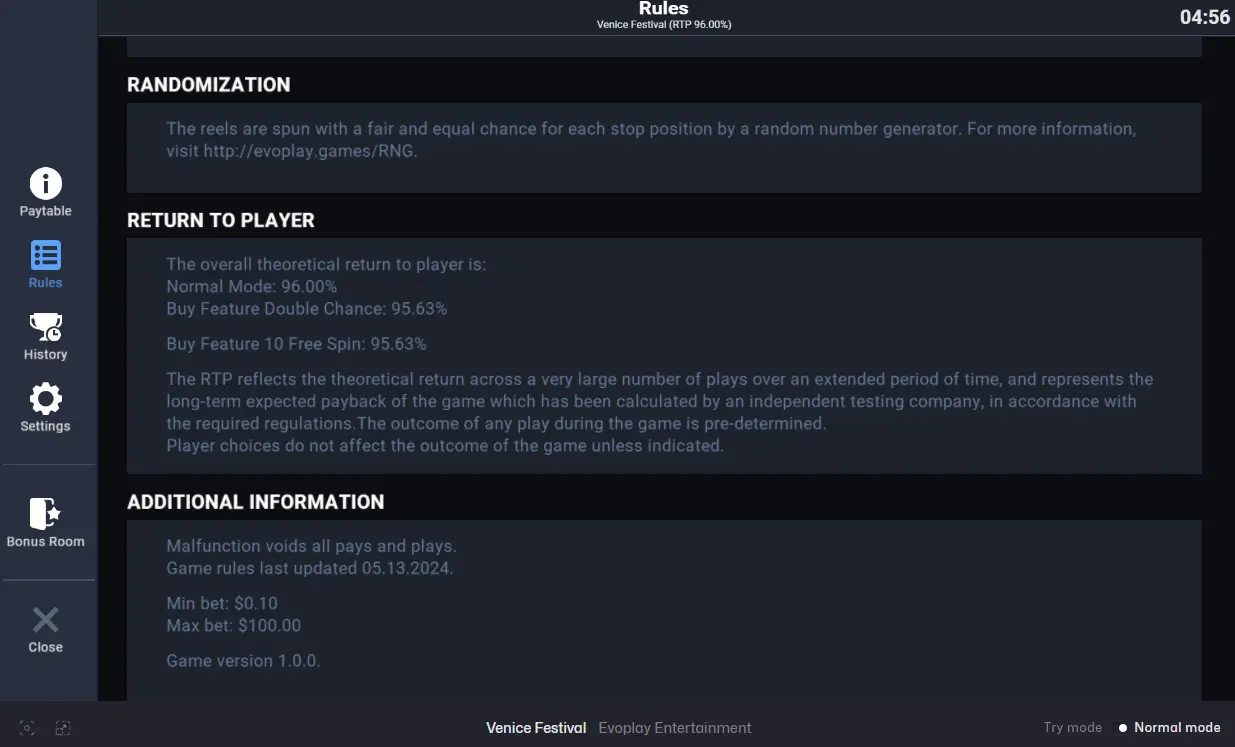Select the Rules list icon
1235x747 pixels.
[45, 256]
